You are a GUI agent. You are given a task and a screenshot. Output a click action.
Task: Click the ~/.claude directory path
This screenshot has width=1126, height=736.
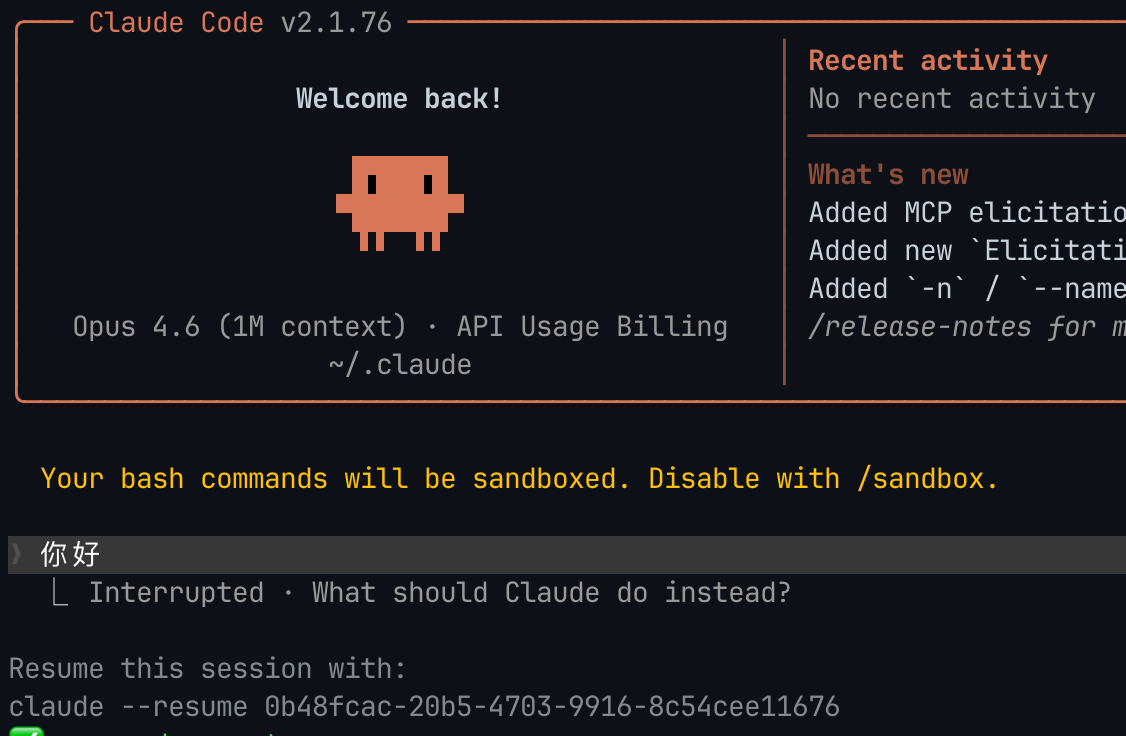399,365
